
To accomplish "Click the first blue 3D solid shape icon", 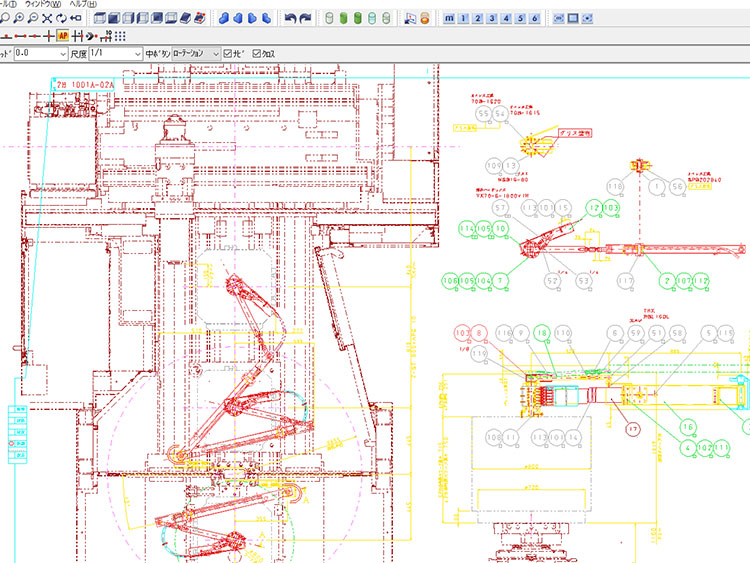I will (x=224, y=18).
